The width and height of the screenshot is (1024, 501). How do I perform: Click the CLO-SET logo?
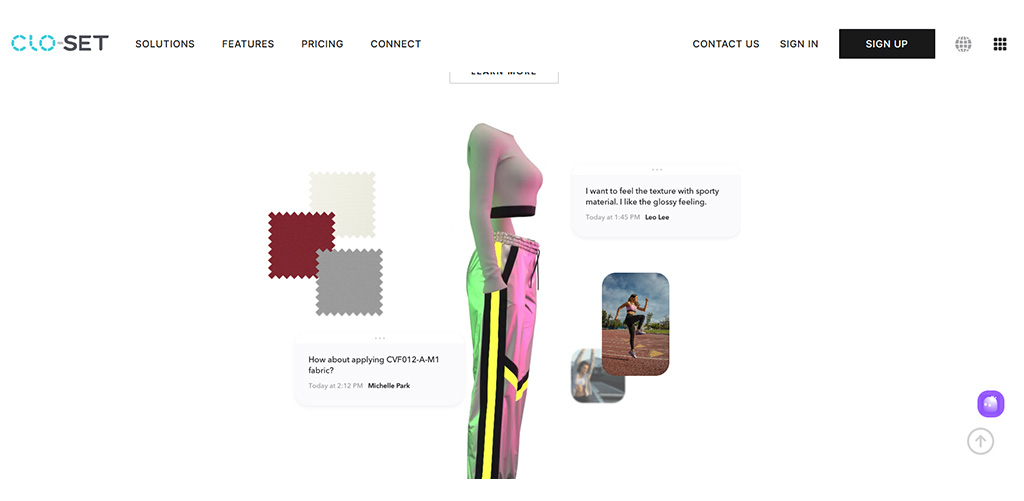tap(60, 44)
